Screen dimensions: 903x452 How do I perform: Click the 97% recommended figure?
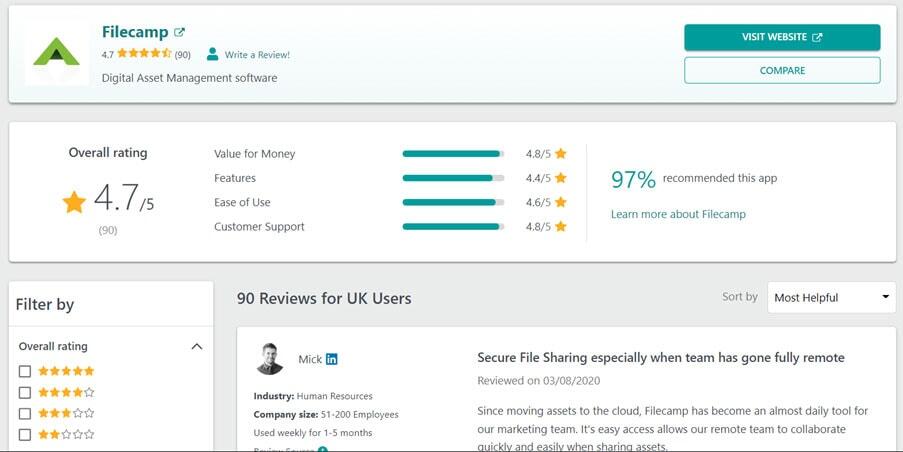click(x=633, y=179)
